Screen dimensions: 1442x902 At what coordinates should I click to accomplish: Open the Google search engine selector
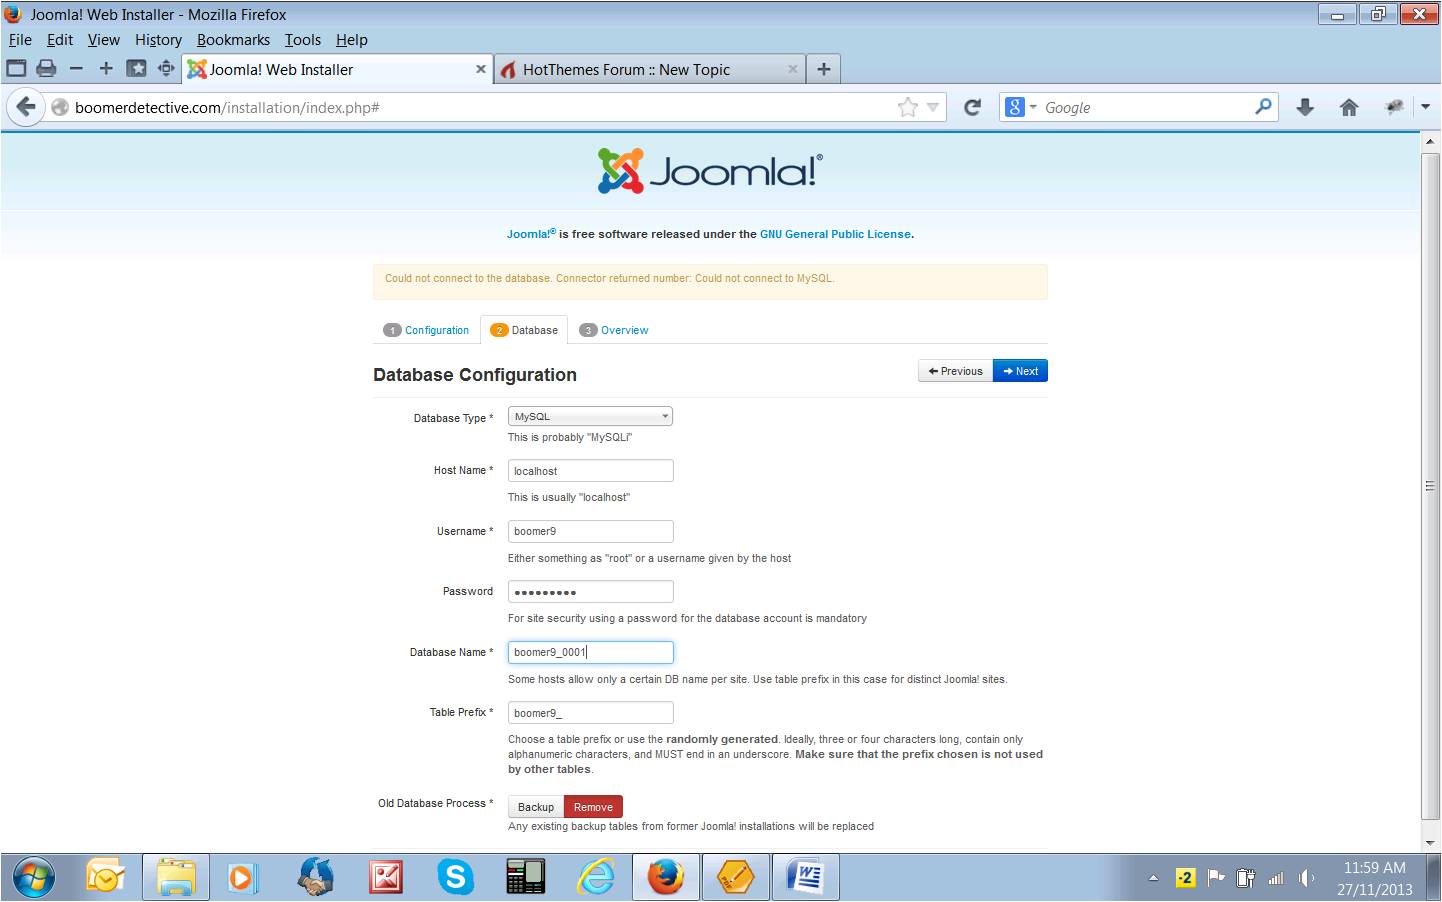click(x=1021, y=107)
